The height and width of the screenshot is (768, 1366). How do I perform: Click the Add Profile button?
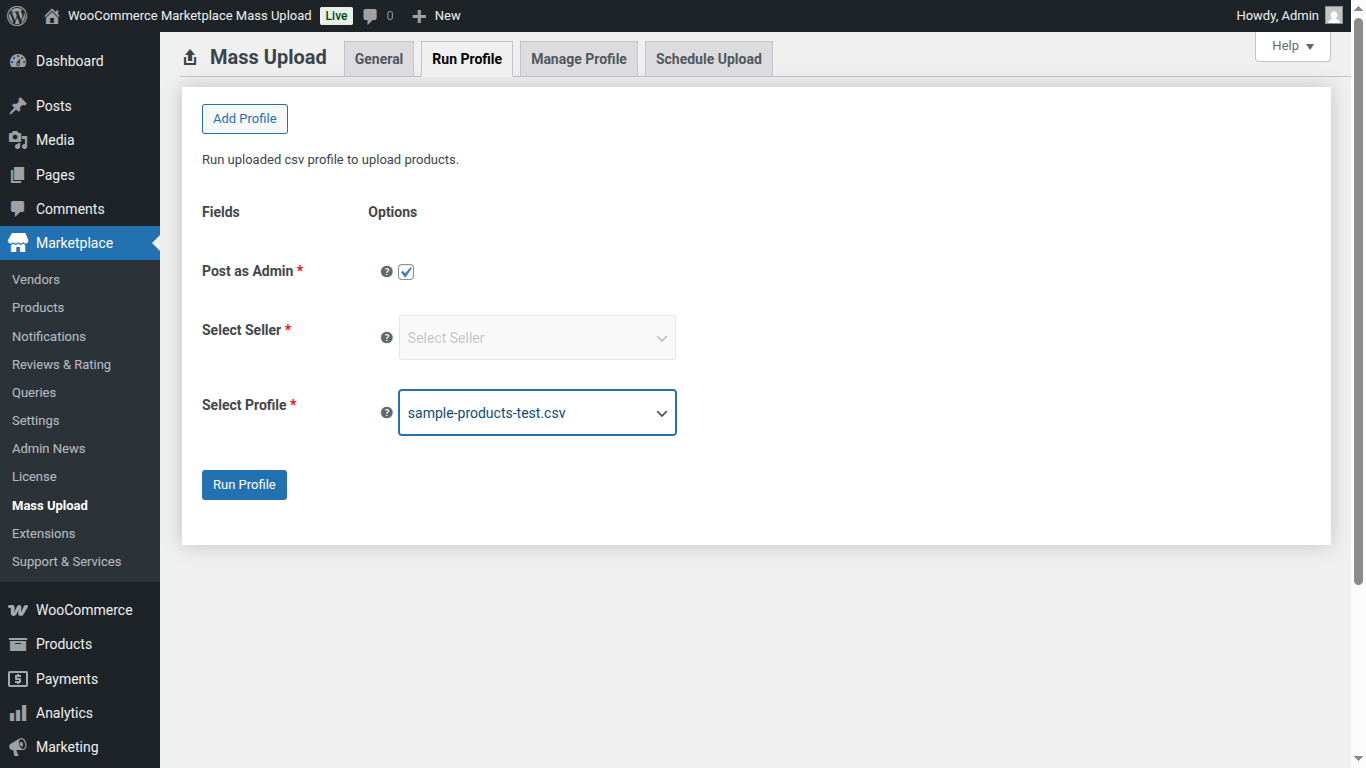pyautogui.click(x=244, y=118)
